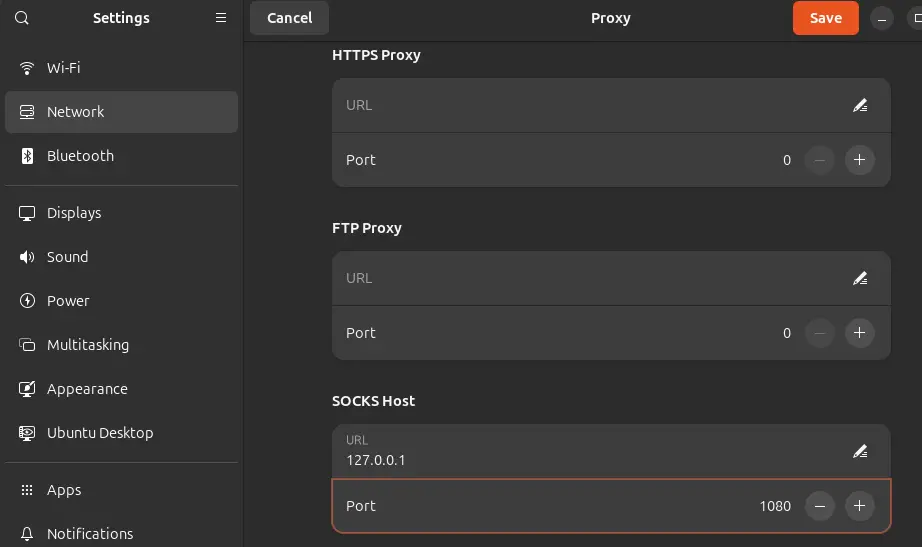The width and height of the screenshot is (922, 547).
Task: Decrease the FTP Proxy port value
Action: coord(820,333)
